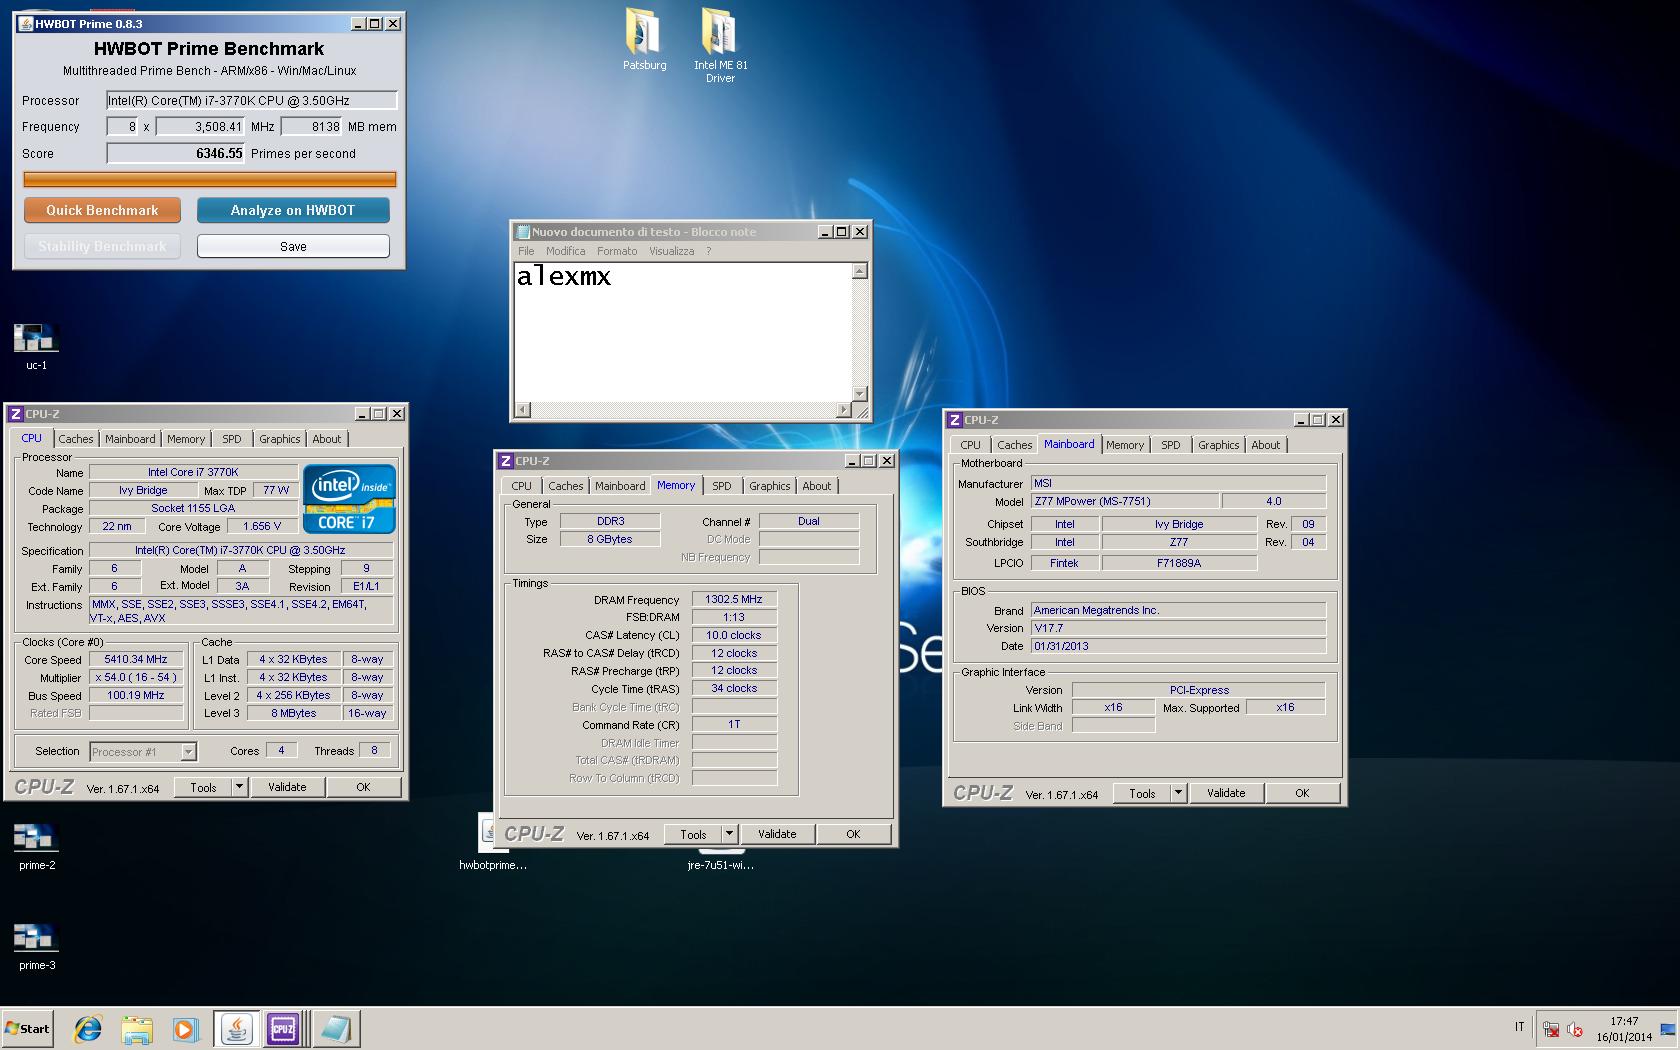
Task: Click the volume tray icon
Action: [1575, 1029]
